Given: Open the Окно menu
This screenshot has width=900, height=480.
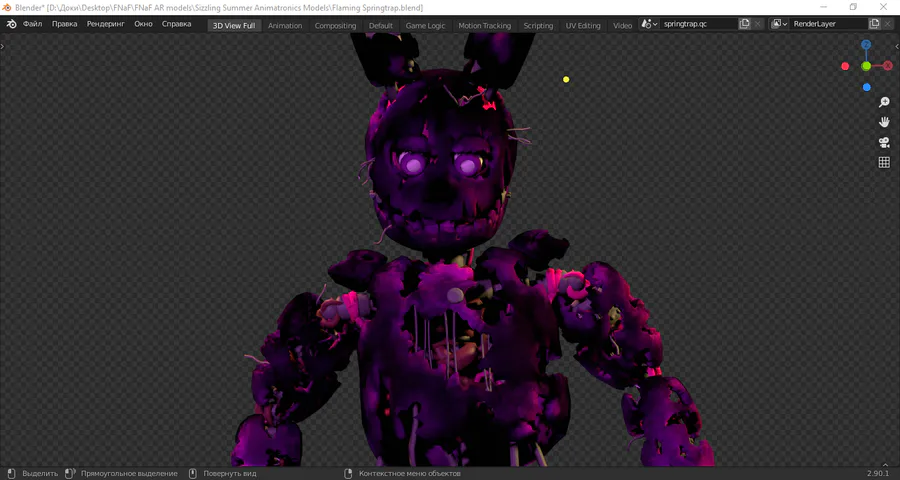Looking at the screenshot, I should pyautogui.click(x=143, y=24).
